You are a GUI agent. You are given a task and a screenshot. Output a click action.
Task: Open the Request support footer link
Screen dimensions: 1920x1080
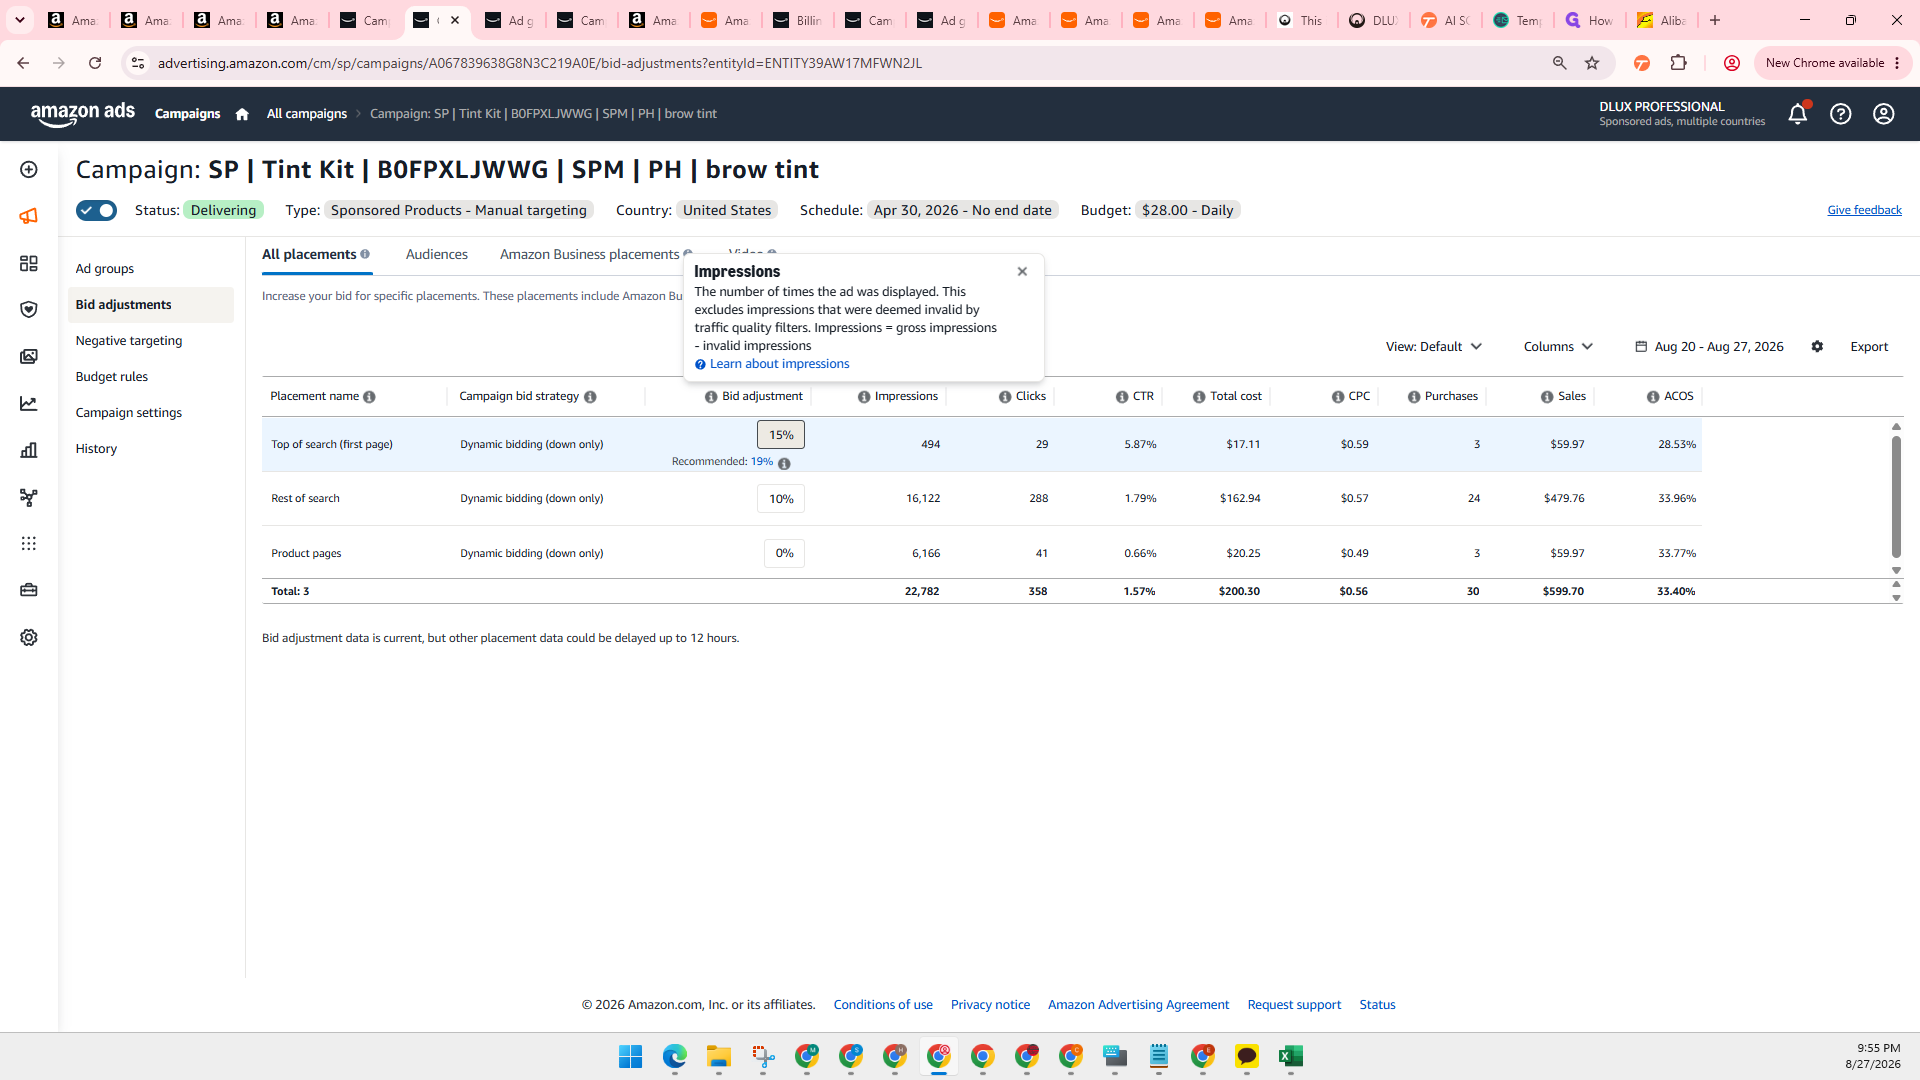(x=1294, y=1005)
